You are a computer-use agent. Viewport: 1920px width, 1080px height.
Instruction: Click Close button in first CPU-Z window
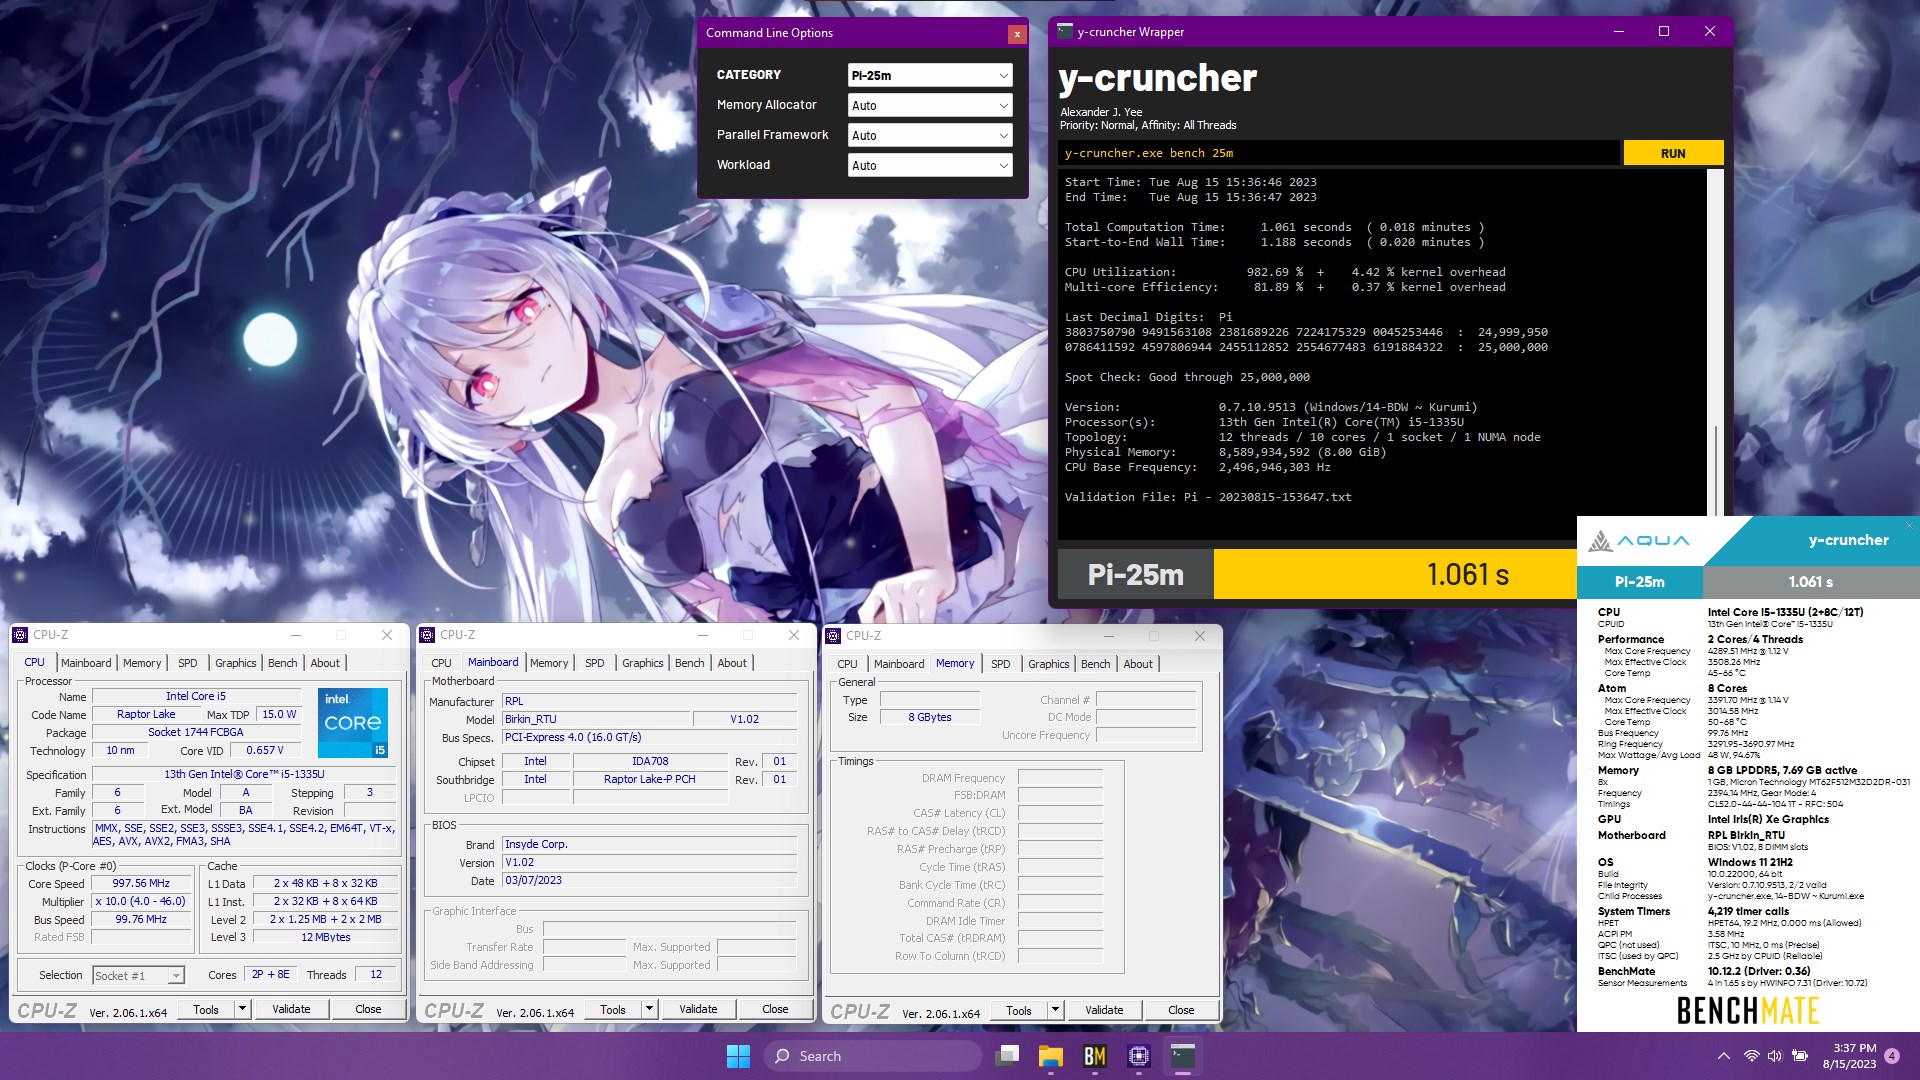(x=368, y=1009)
